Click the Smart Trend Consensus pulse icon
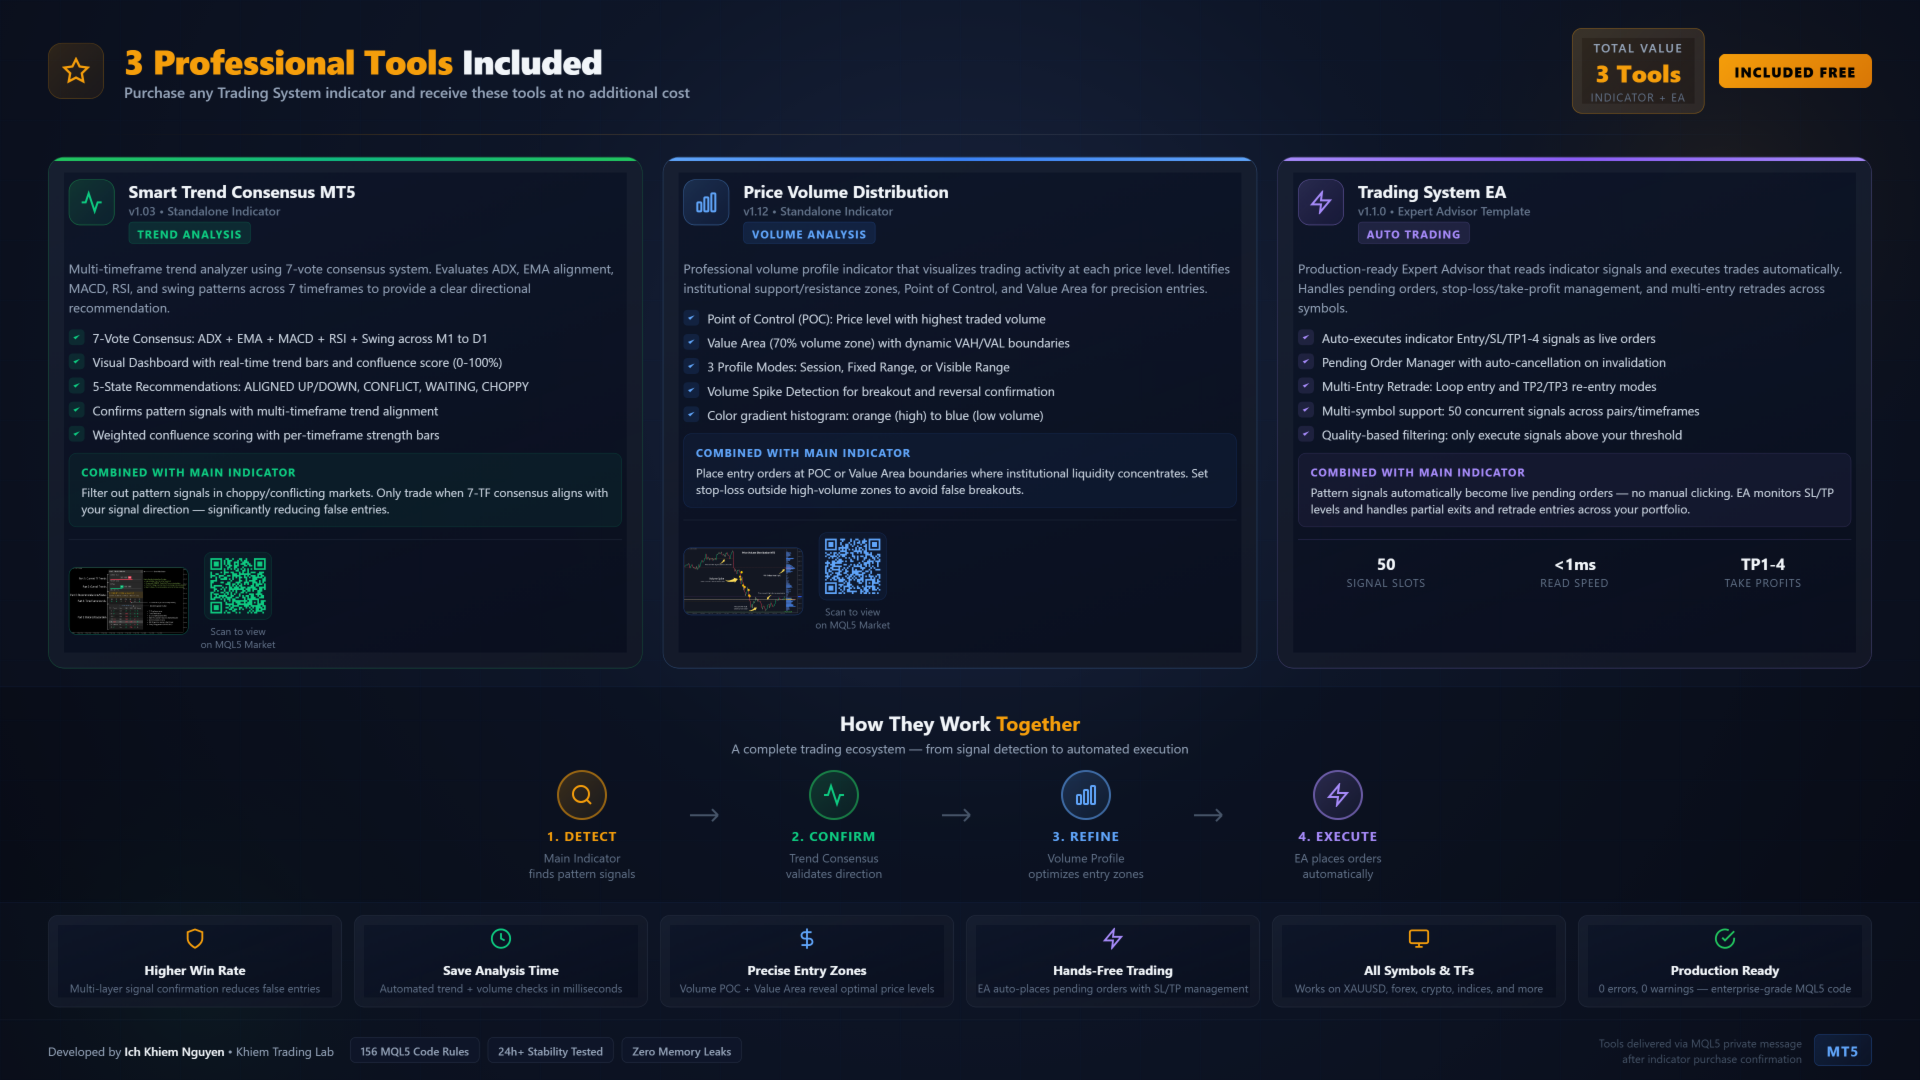The width and height of the screenshot is (1920, 1080). pos(92,203)
